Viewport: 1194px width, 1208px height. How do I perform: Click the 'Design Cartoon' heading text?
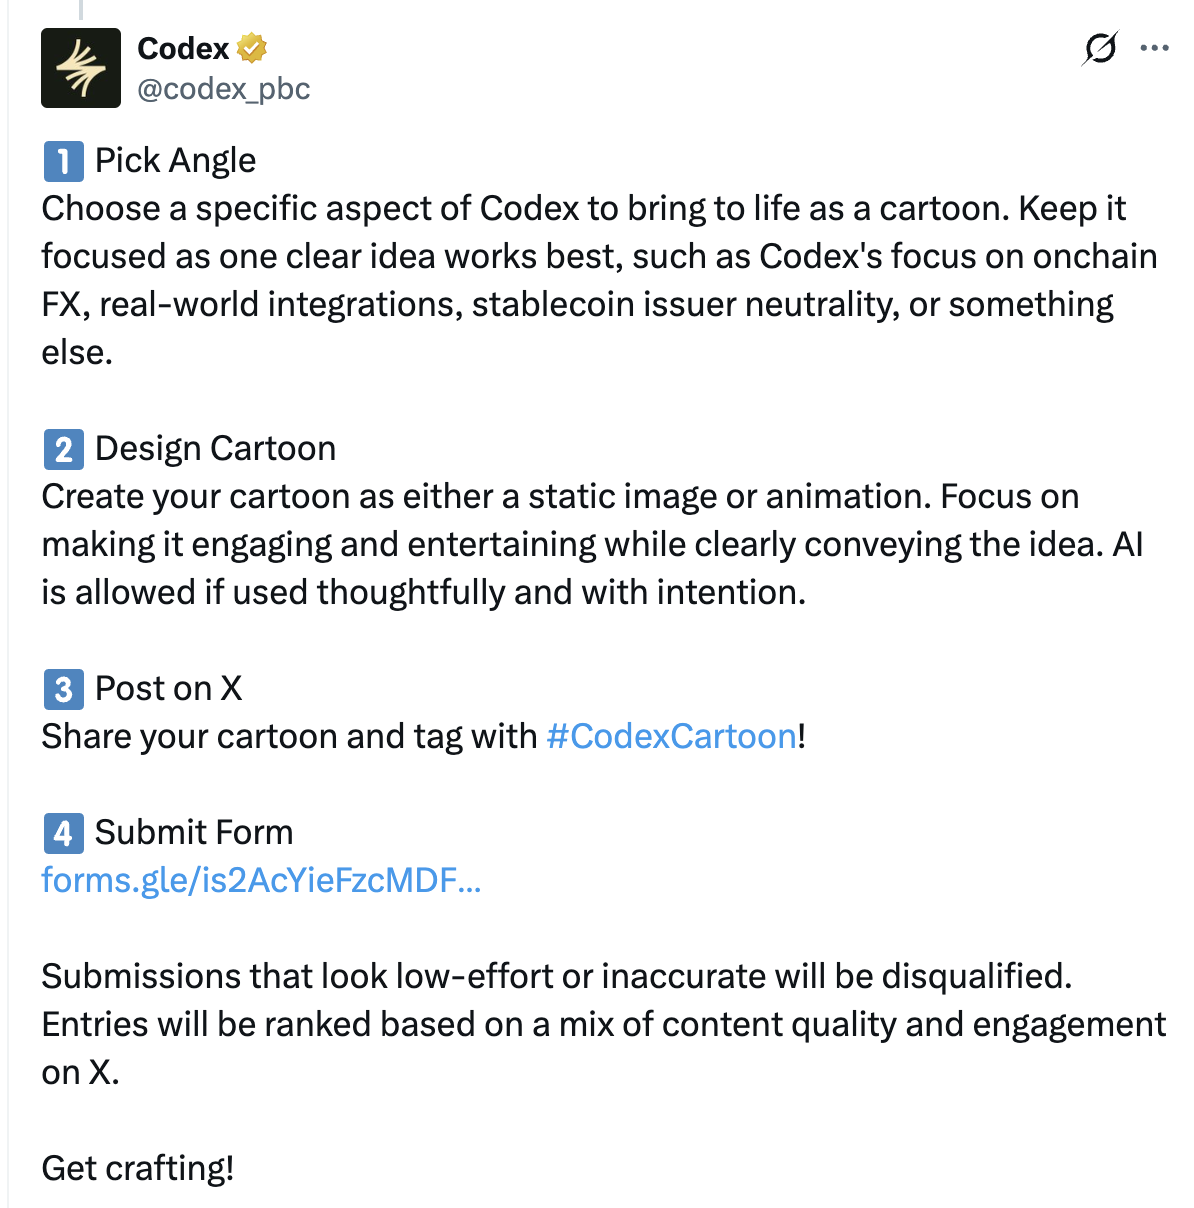click(215, 449)
